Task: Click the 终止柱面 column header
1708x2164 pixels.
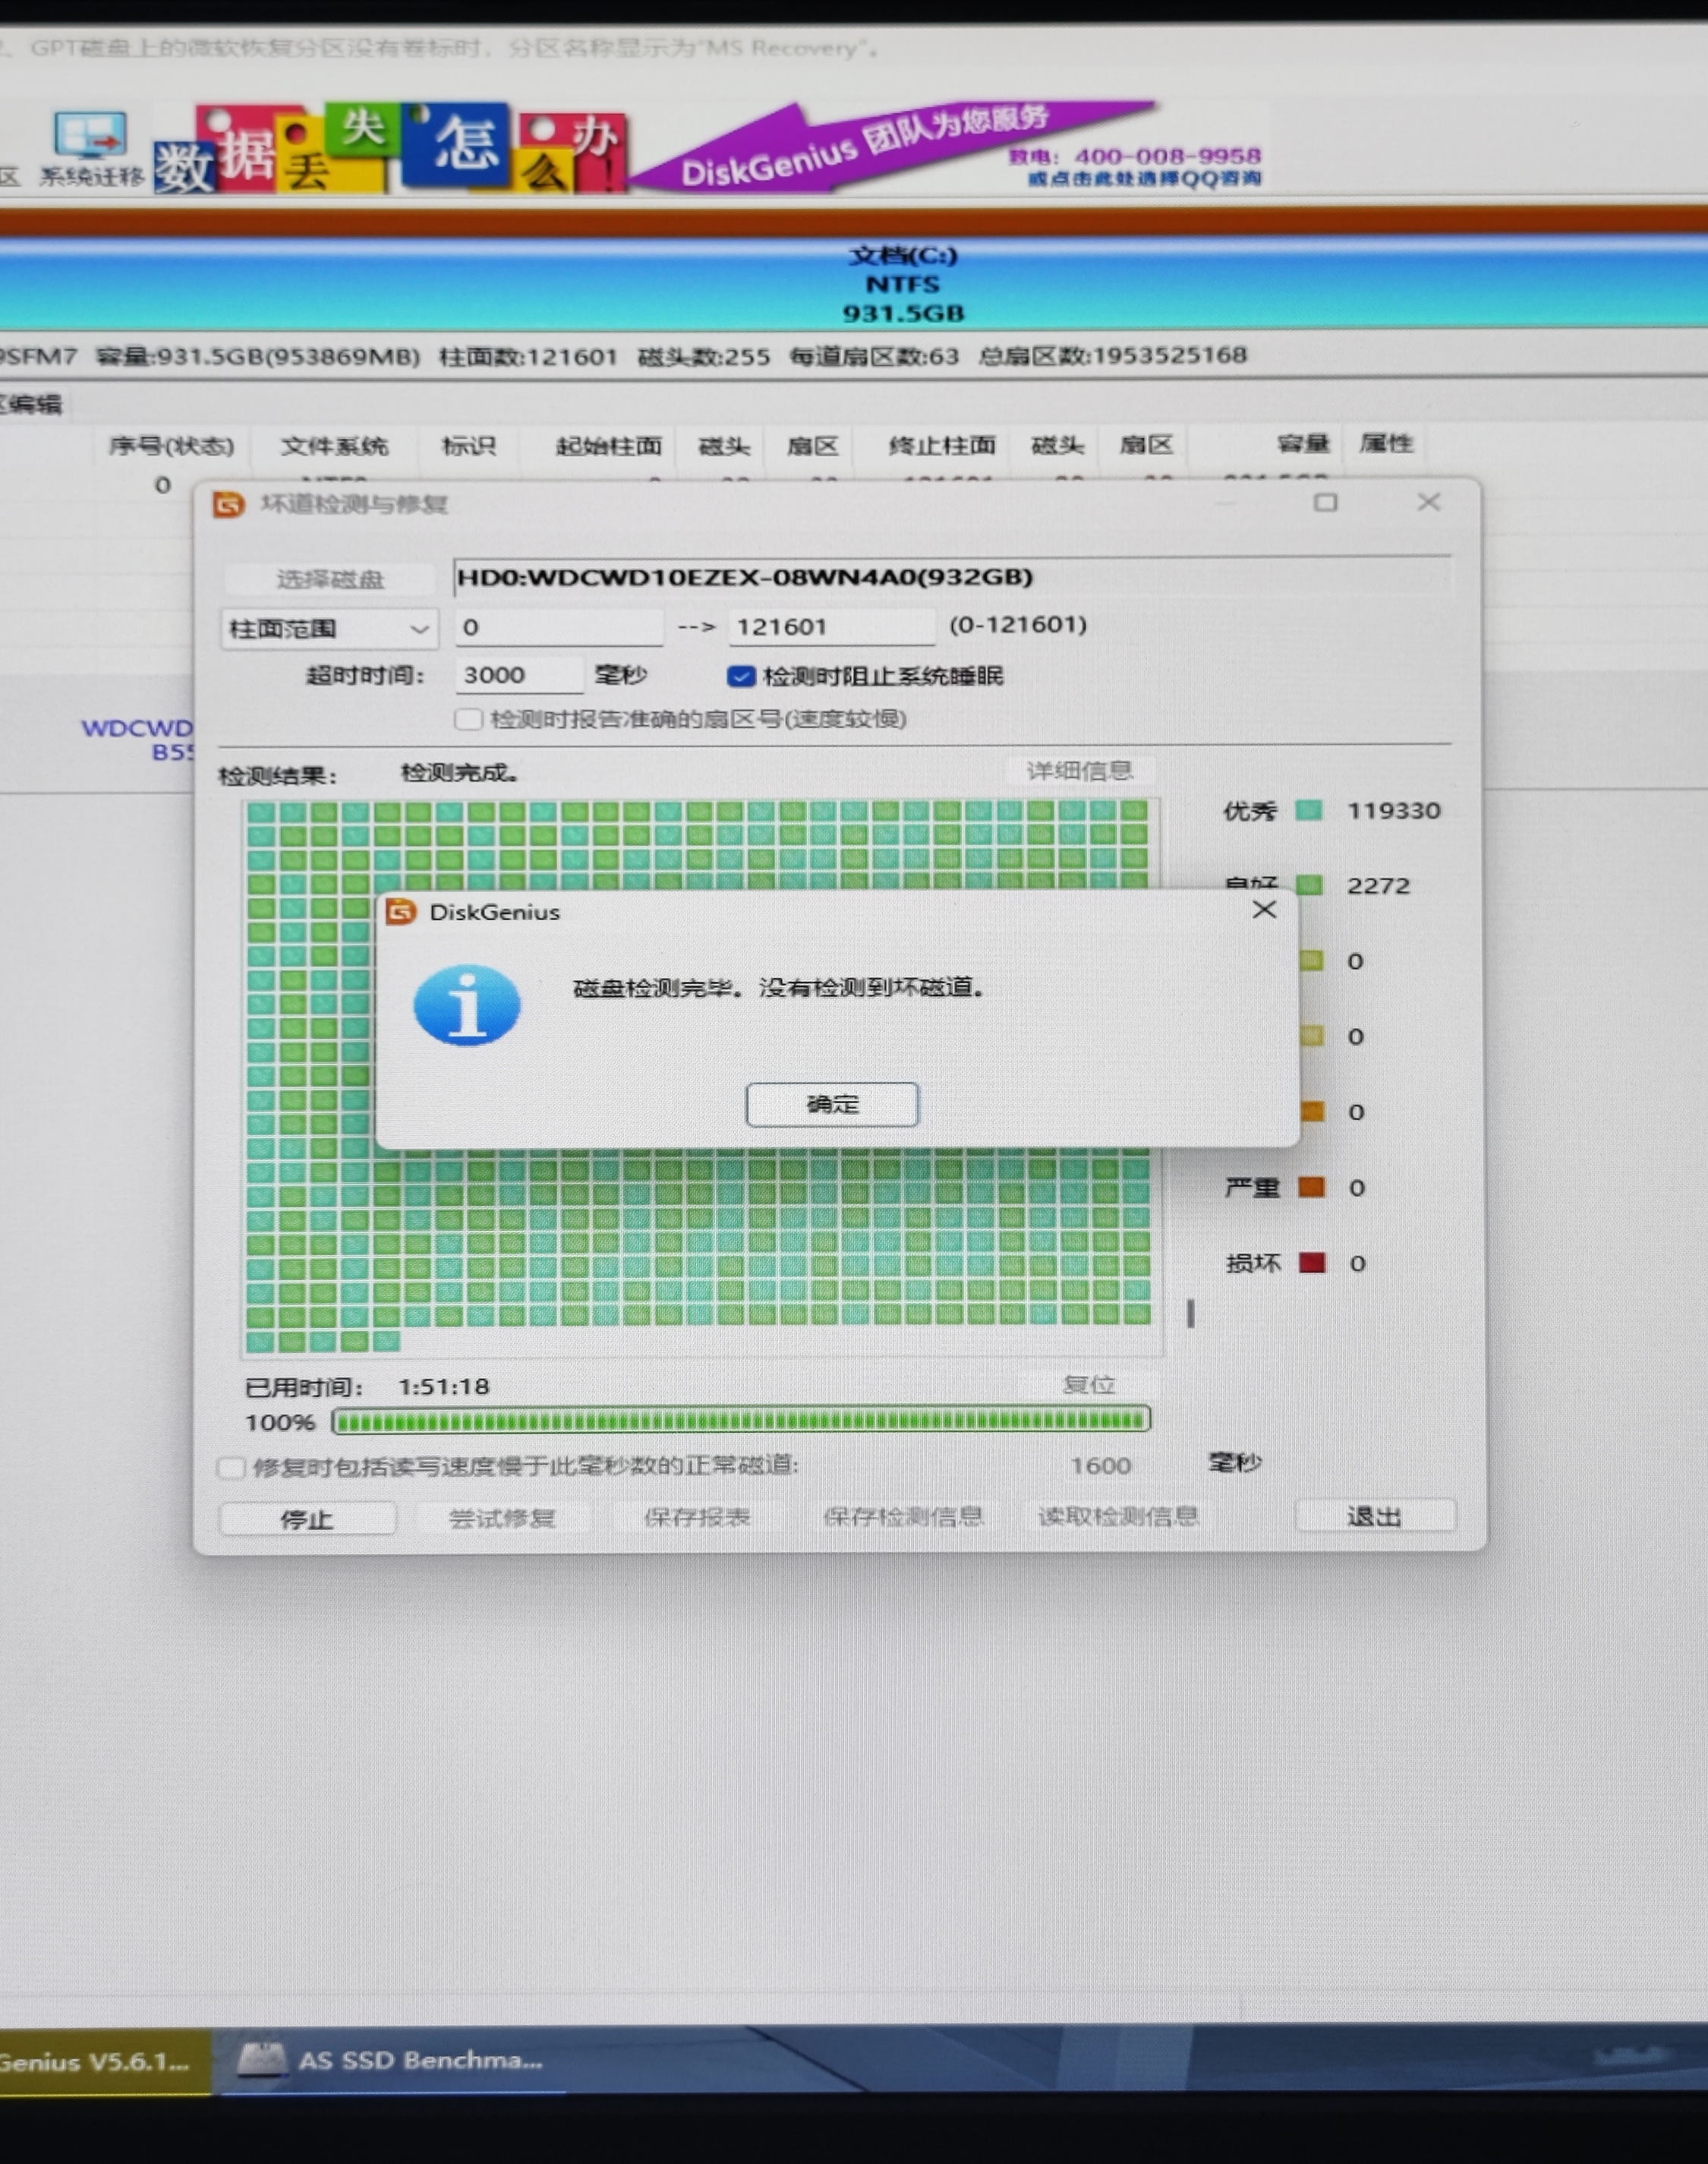Action: [942, 445]
